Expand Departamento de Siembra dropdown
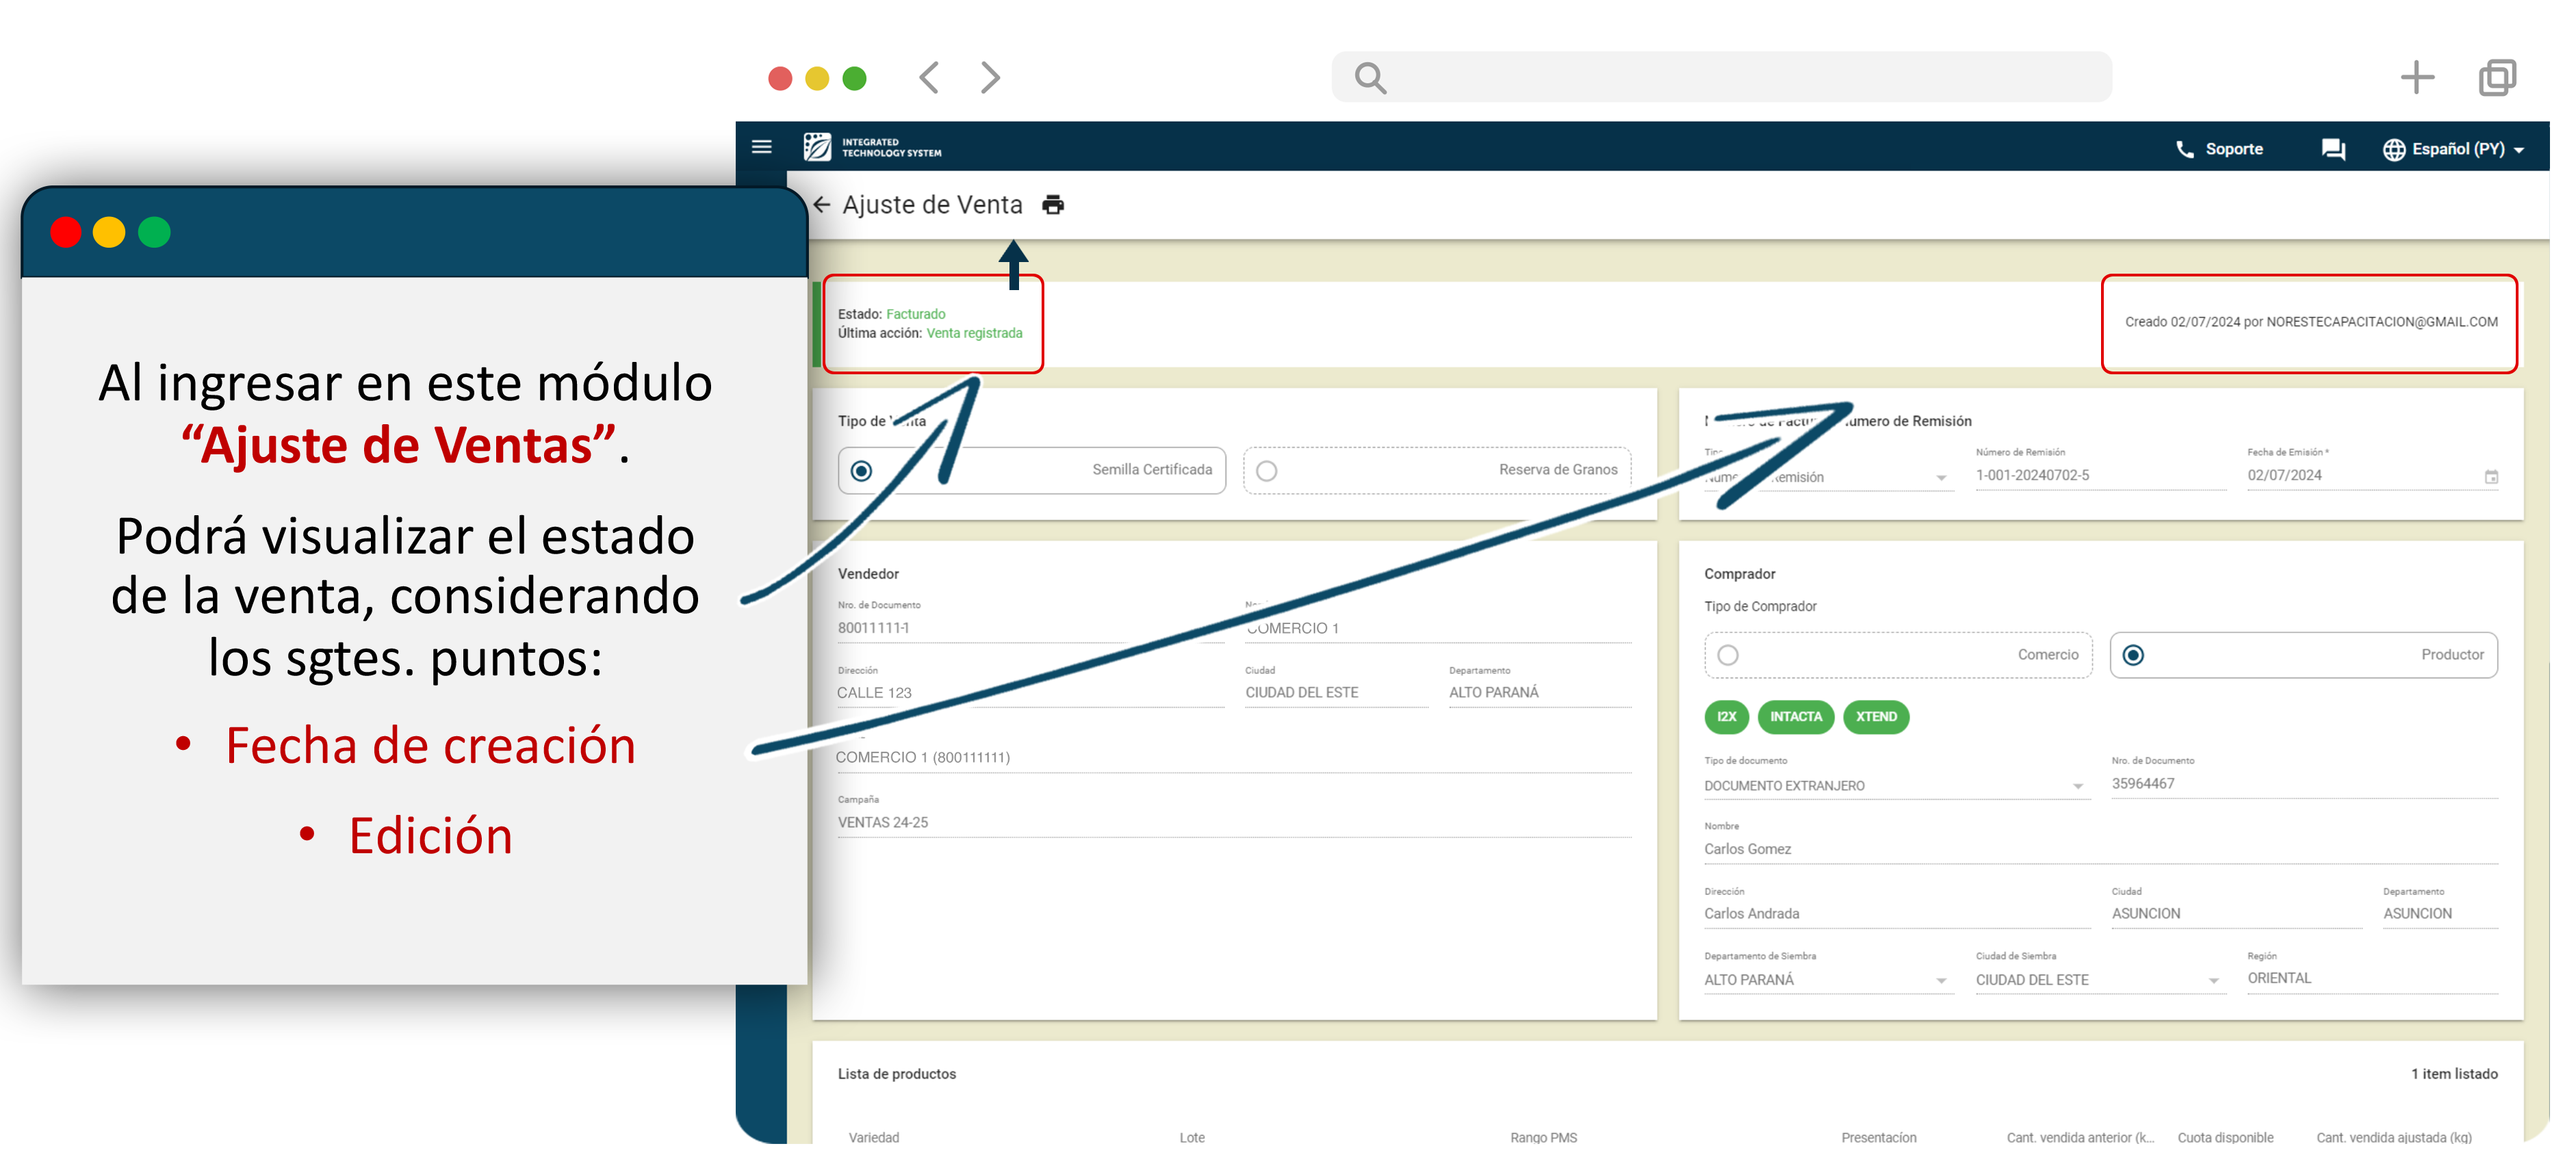The width and height of the screenshot is (2576, 1170). tap(1941, 981)
